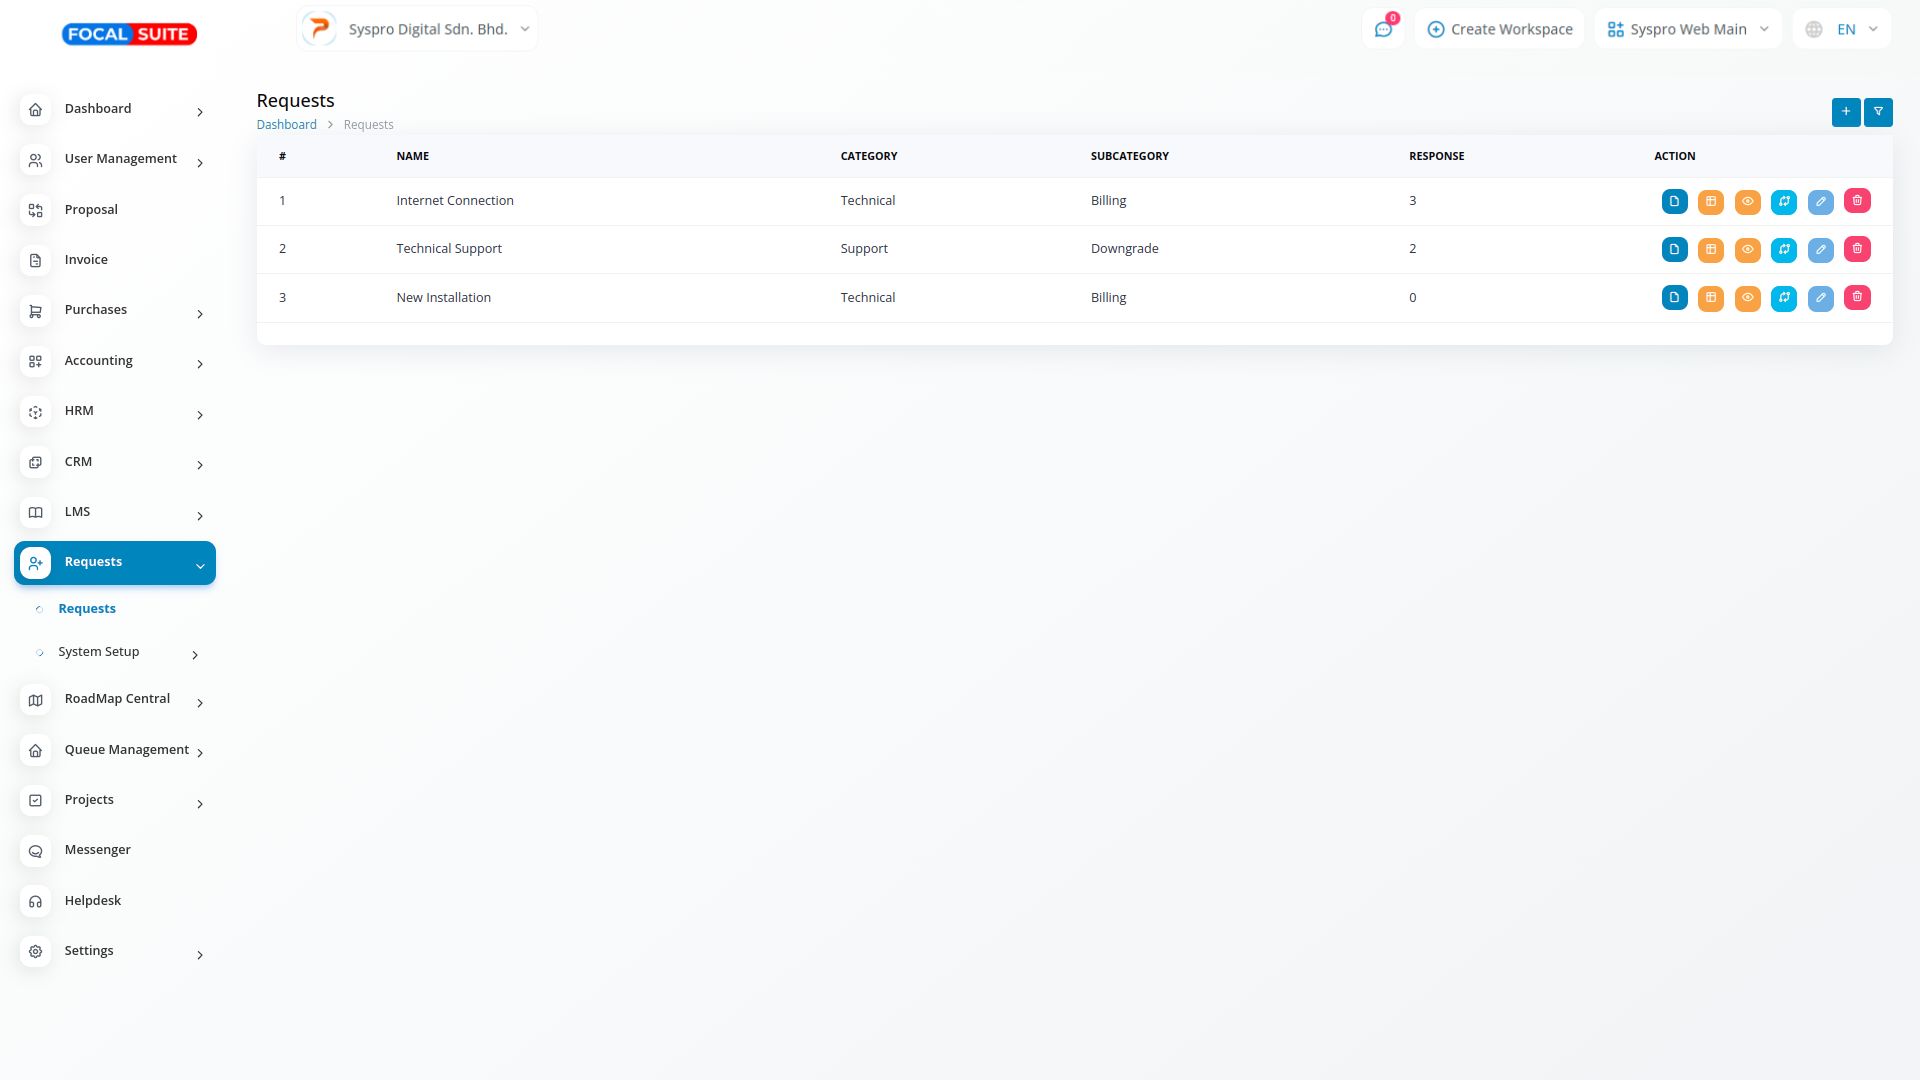
Task: Click the convert arrows icon for New Installation
Action: (1784, 298)
